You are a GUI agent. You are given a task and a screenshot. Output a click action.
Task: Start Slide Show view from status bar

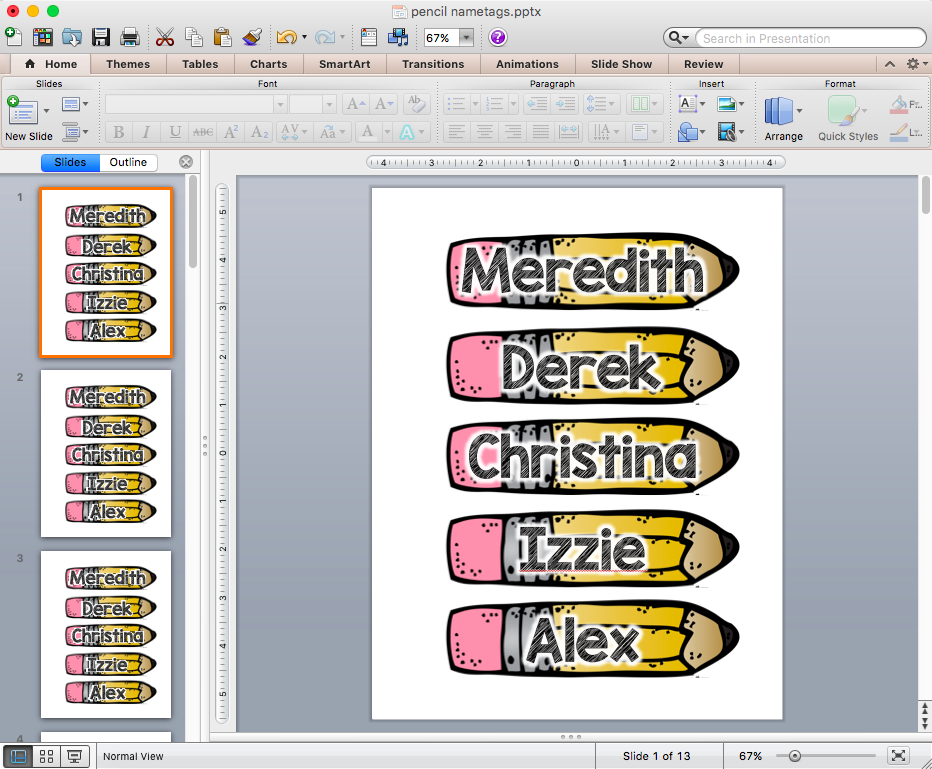coord(74,757)
